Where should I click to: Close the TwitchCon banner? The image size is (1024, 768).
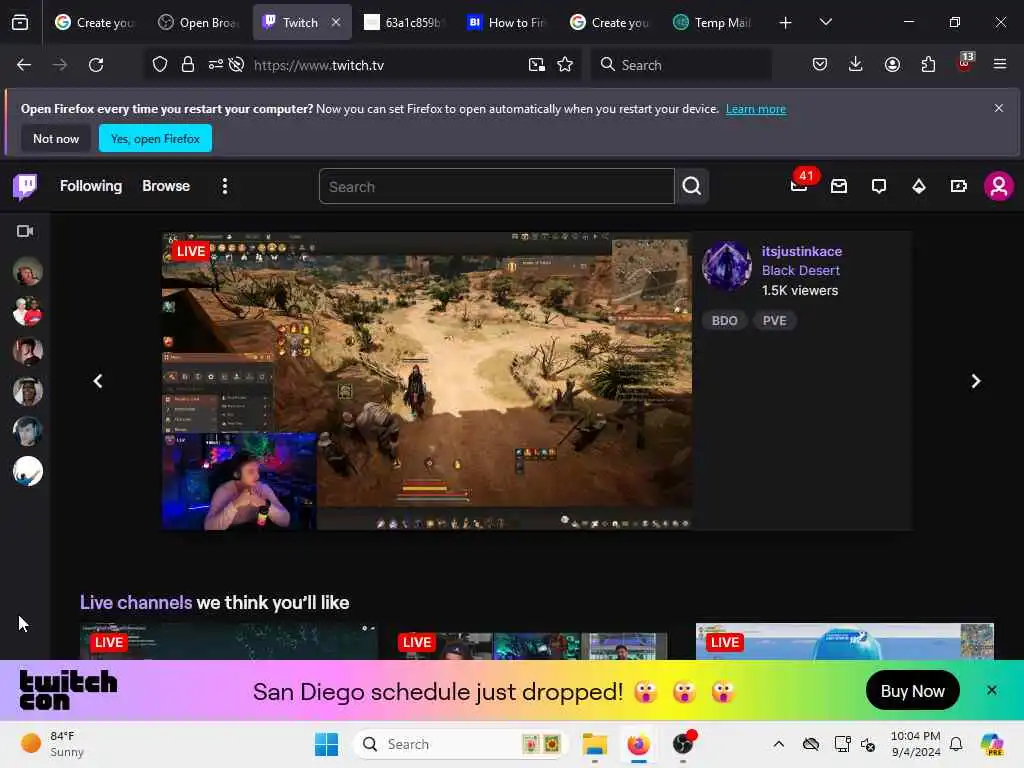991,690
